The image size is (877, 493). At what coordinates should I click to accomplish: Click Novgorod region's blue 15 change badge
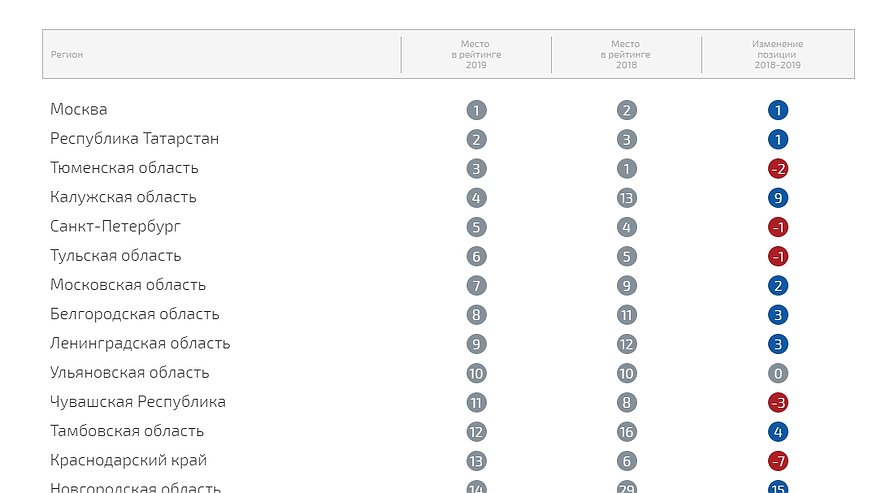point(778,487)
